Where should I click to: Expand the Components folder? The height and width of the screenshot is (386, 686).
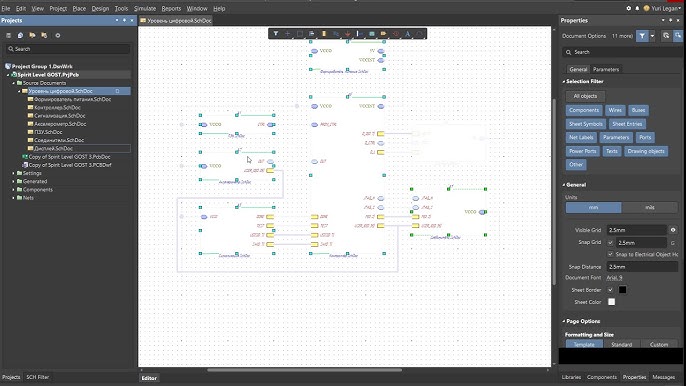(x=14, y=190)
